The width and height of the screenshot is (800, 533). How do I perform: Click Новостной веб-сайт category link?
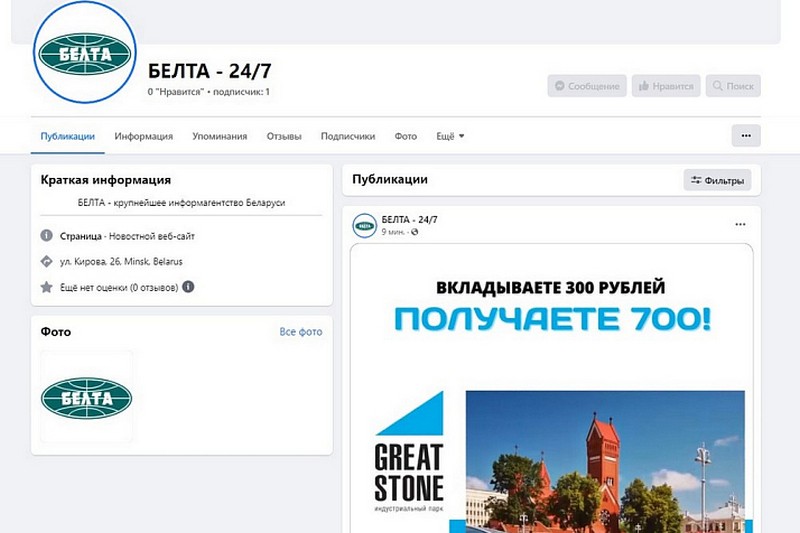tap(152, 236)
